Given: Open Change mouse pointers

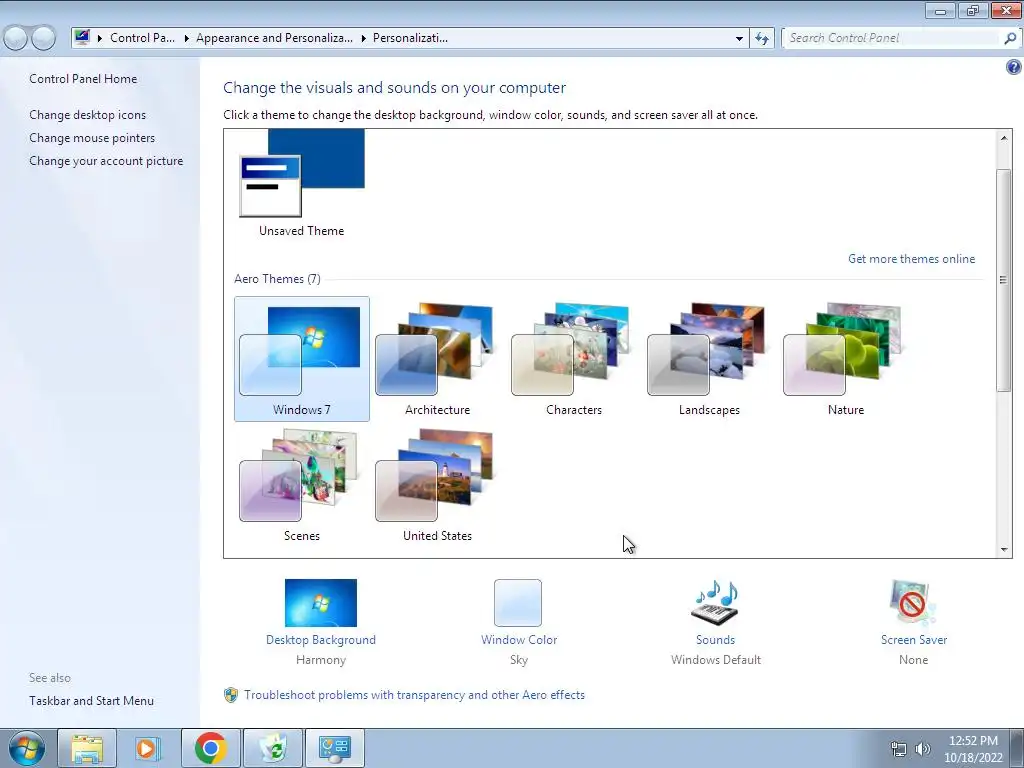Looking at the screenshot, I should pyautogui.click(x=92, y=138).
